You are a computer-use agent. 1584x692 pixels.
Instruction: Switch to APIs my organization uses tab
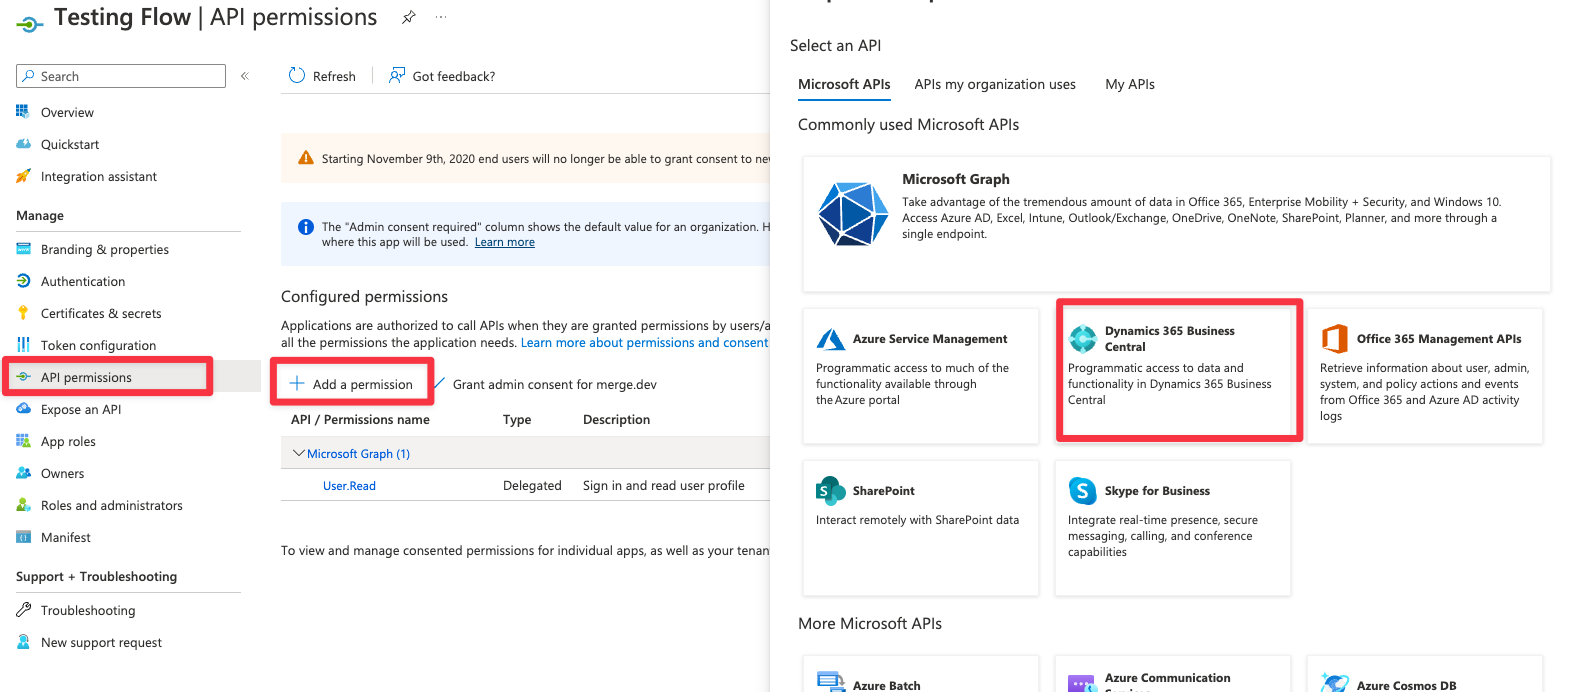(995, 85)
